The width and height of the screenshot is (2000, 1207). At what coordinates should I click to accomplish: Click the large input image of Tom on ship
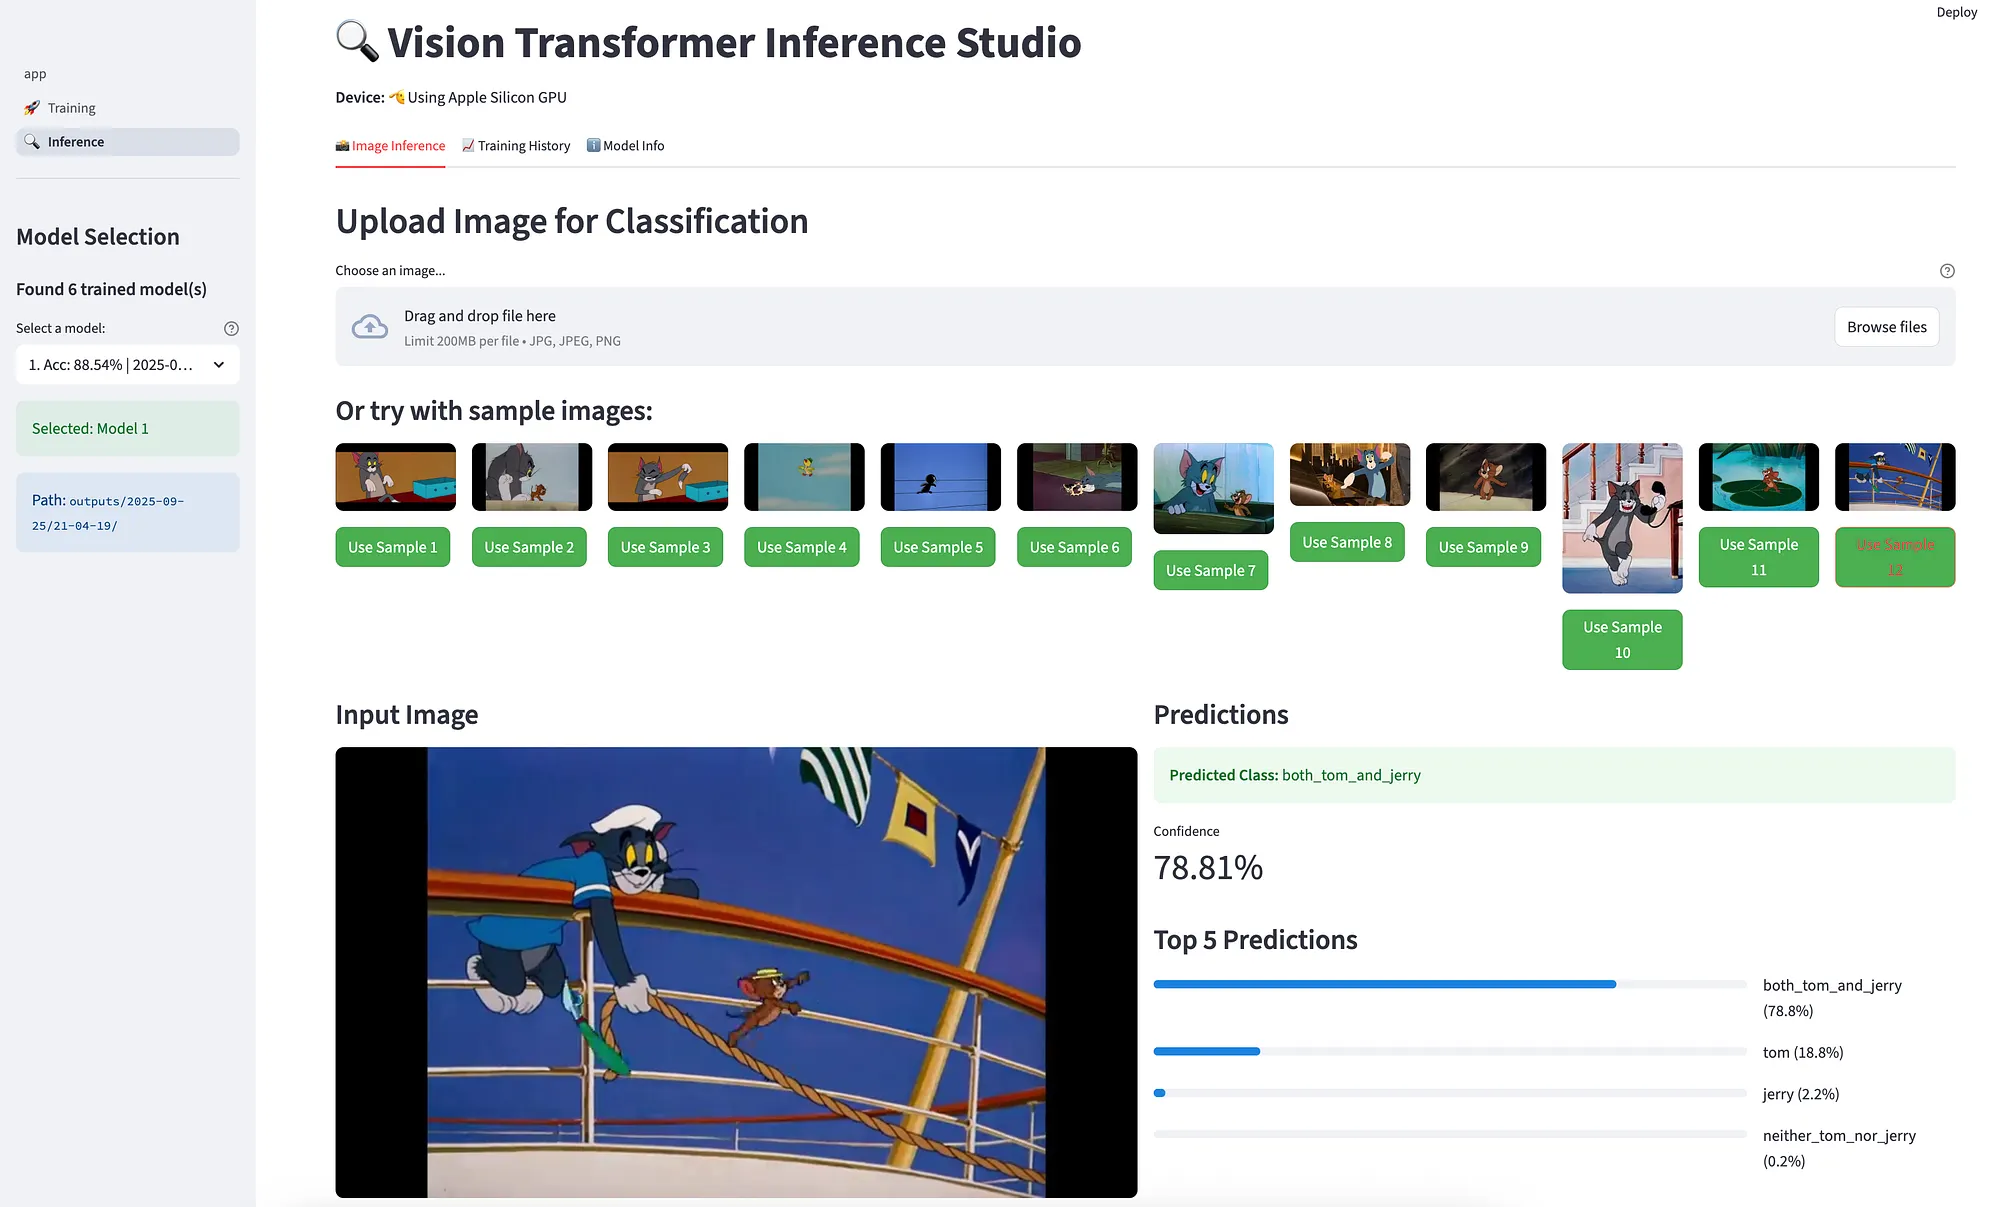click(736, 972)
